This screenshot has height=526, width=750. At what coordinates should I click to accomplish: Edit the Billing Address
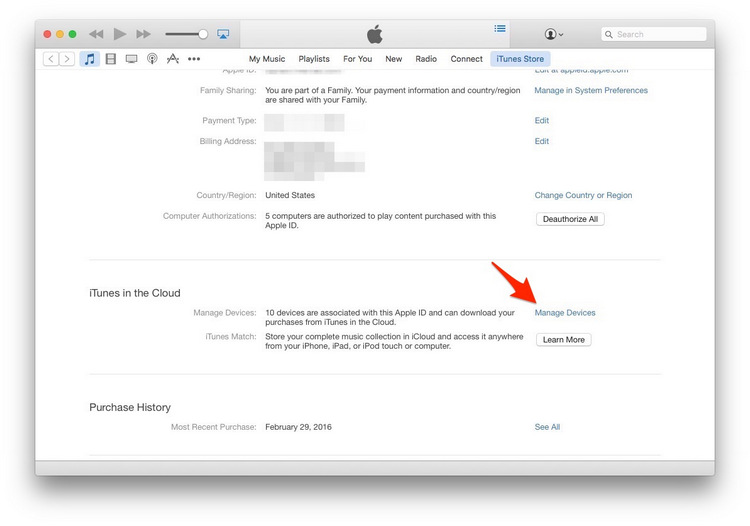(x=541, y=141)
